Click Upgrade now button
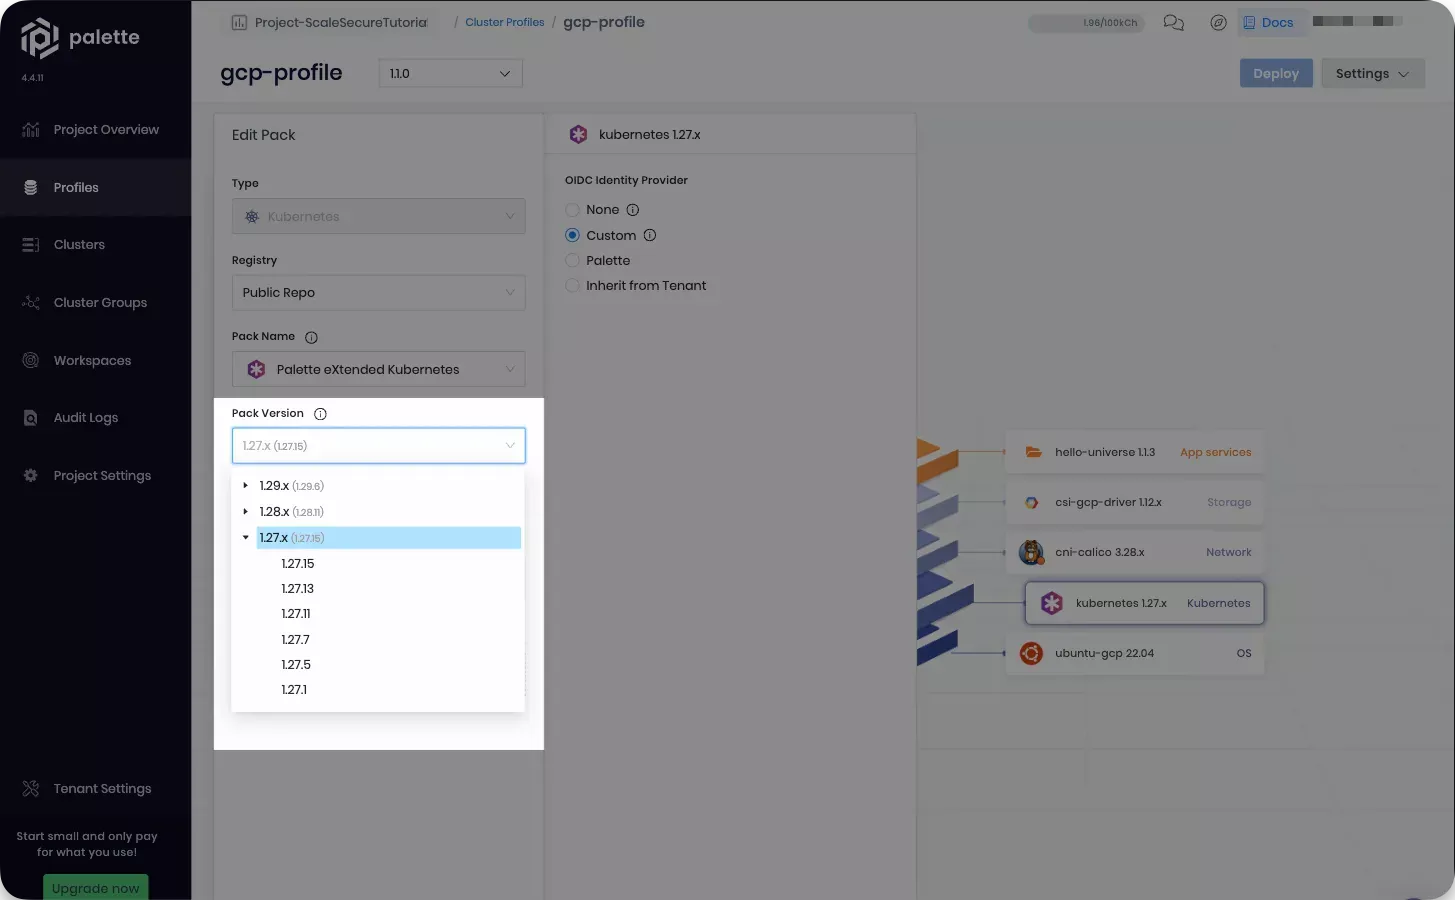 95,888
